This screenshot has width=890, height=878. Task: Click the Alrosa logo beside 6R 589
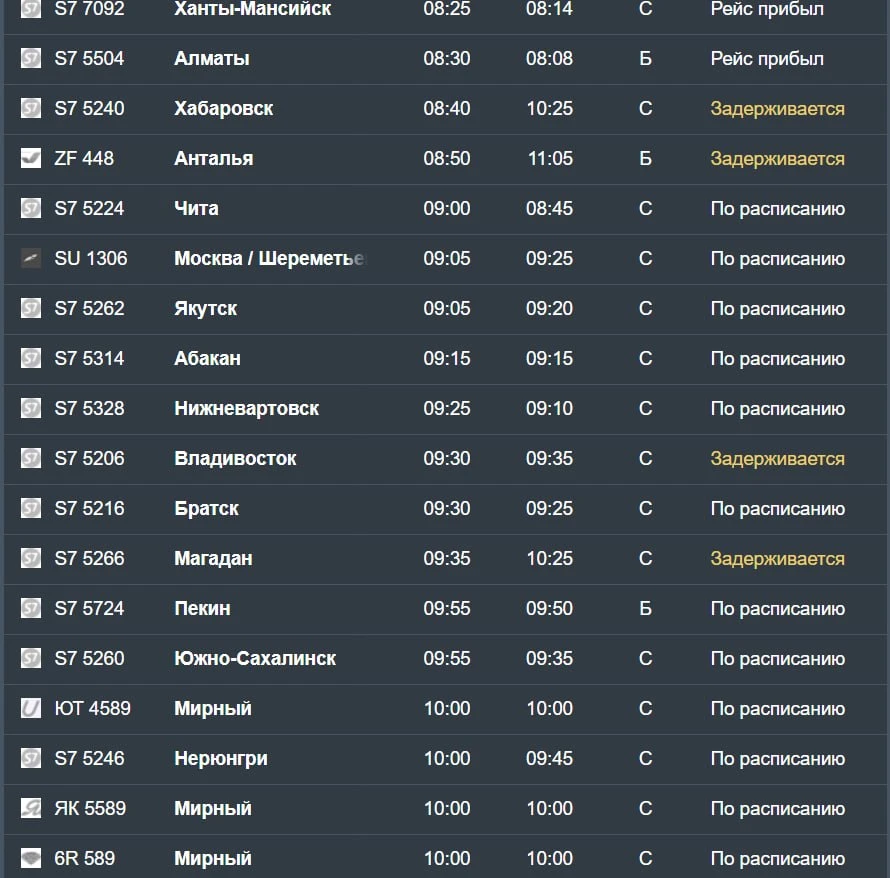[x=31, y=858]
